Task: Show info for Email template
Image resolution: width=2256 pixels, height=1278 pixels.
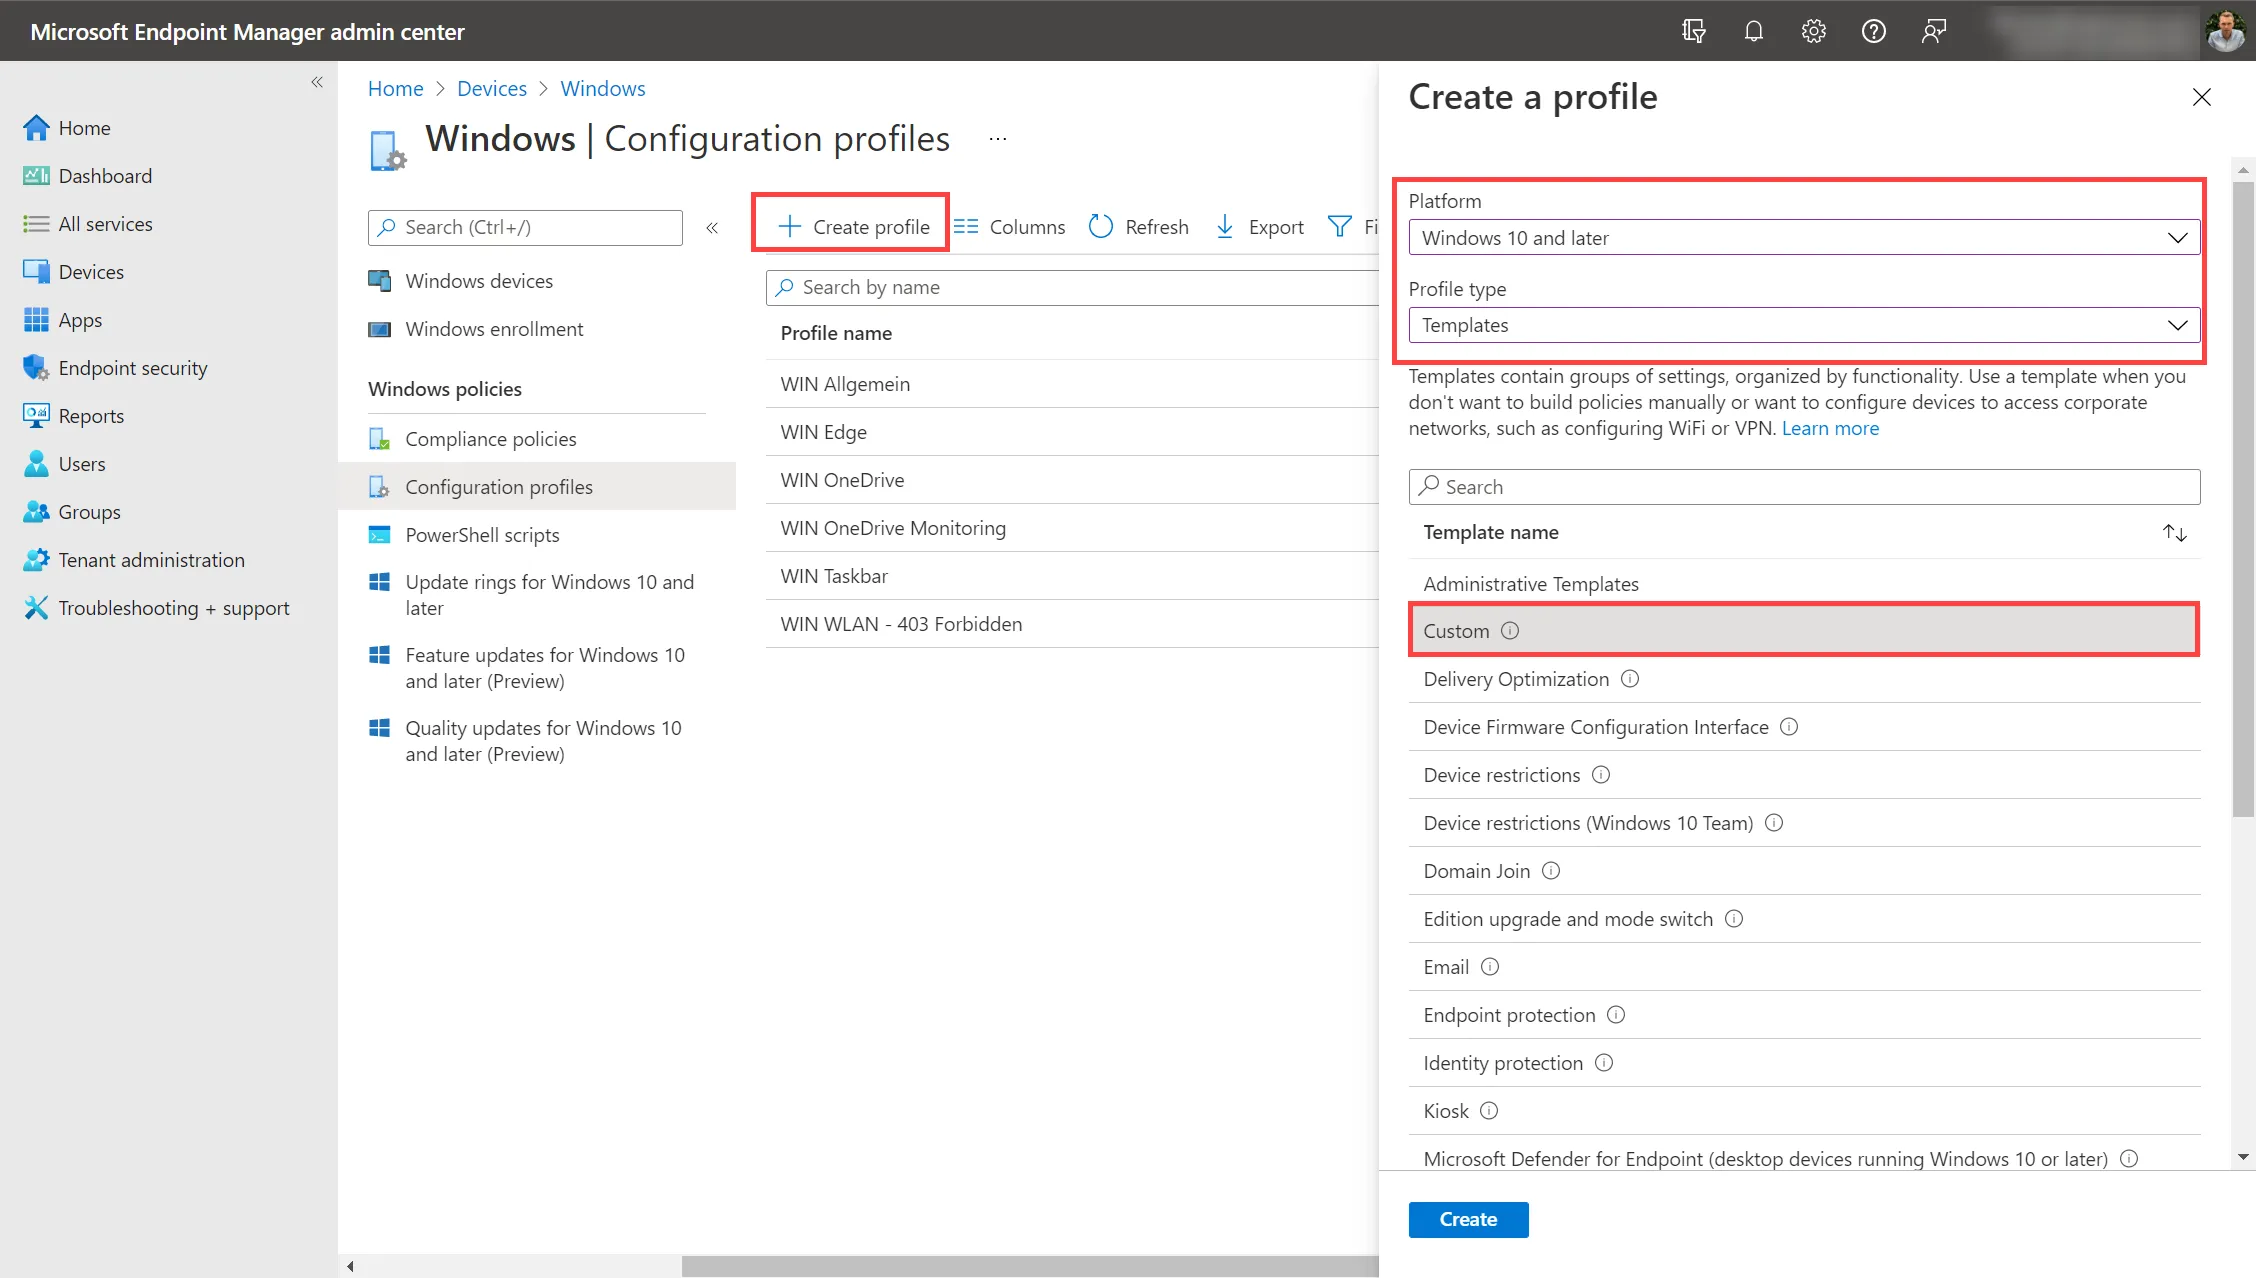Action: tap(1490, 967)
